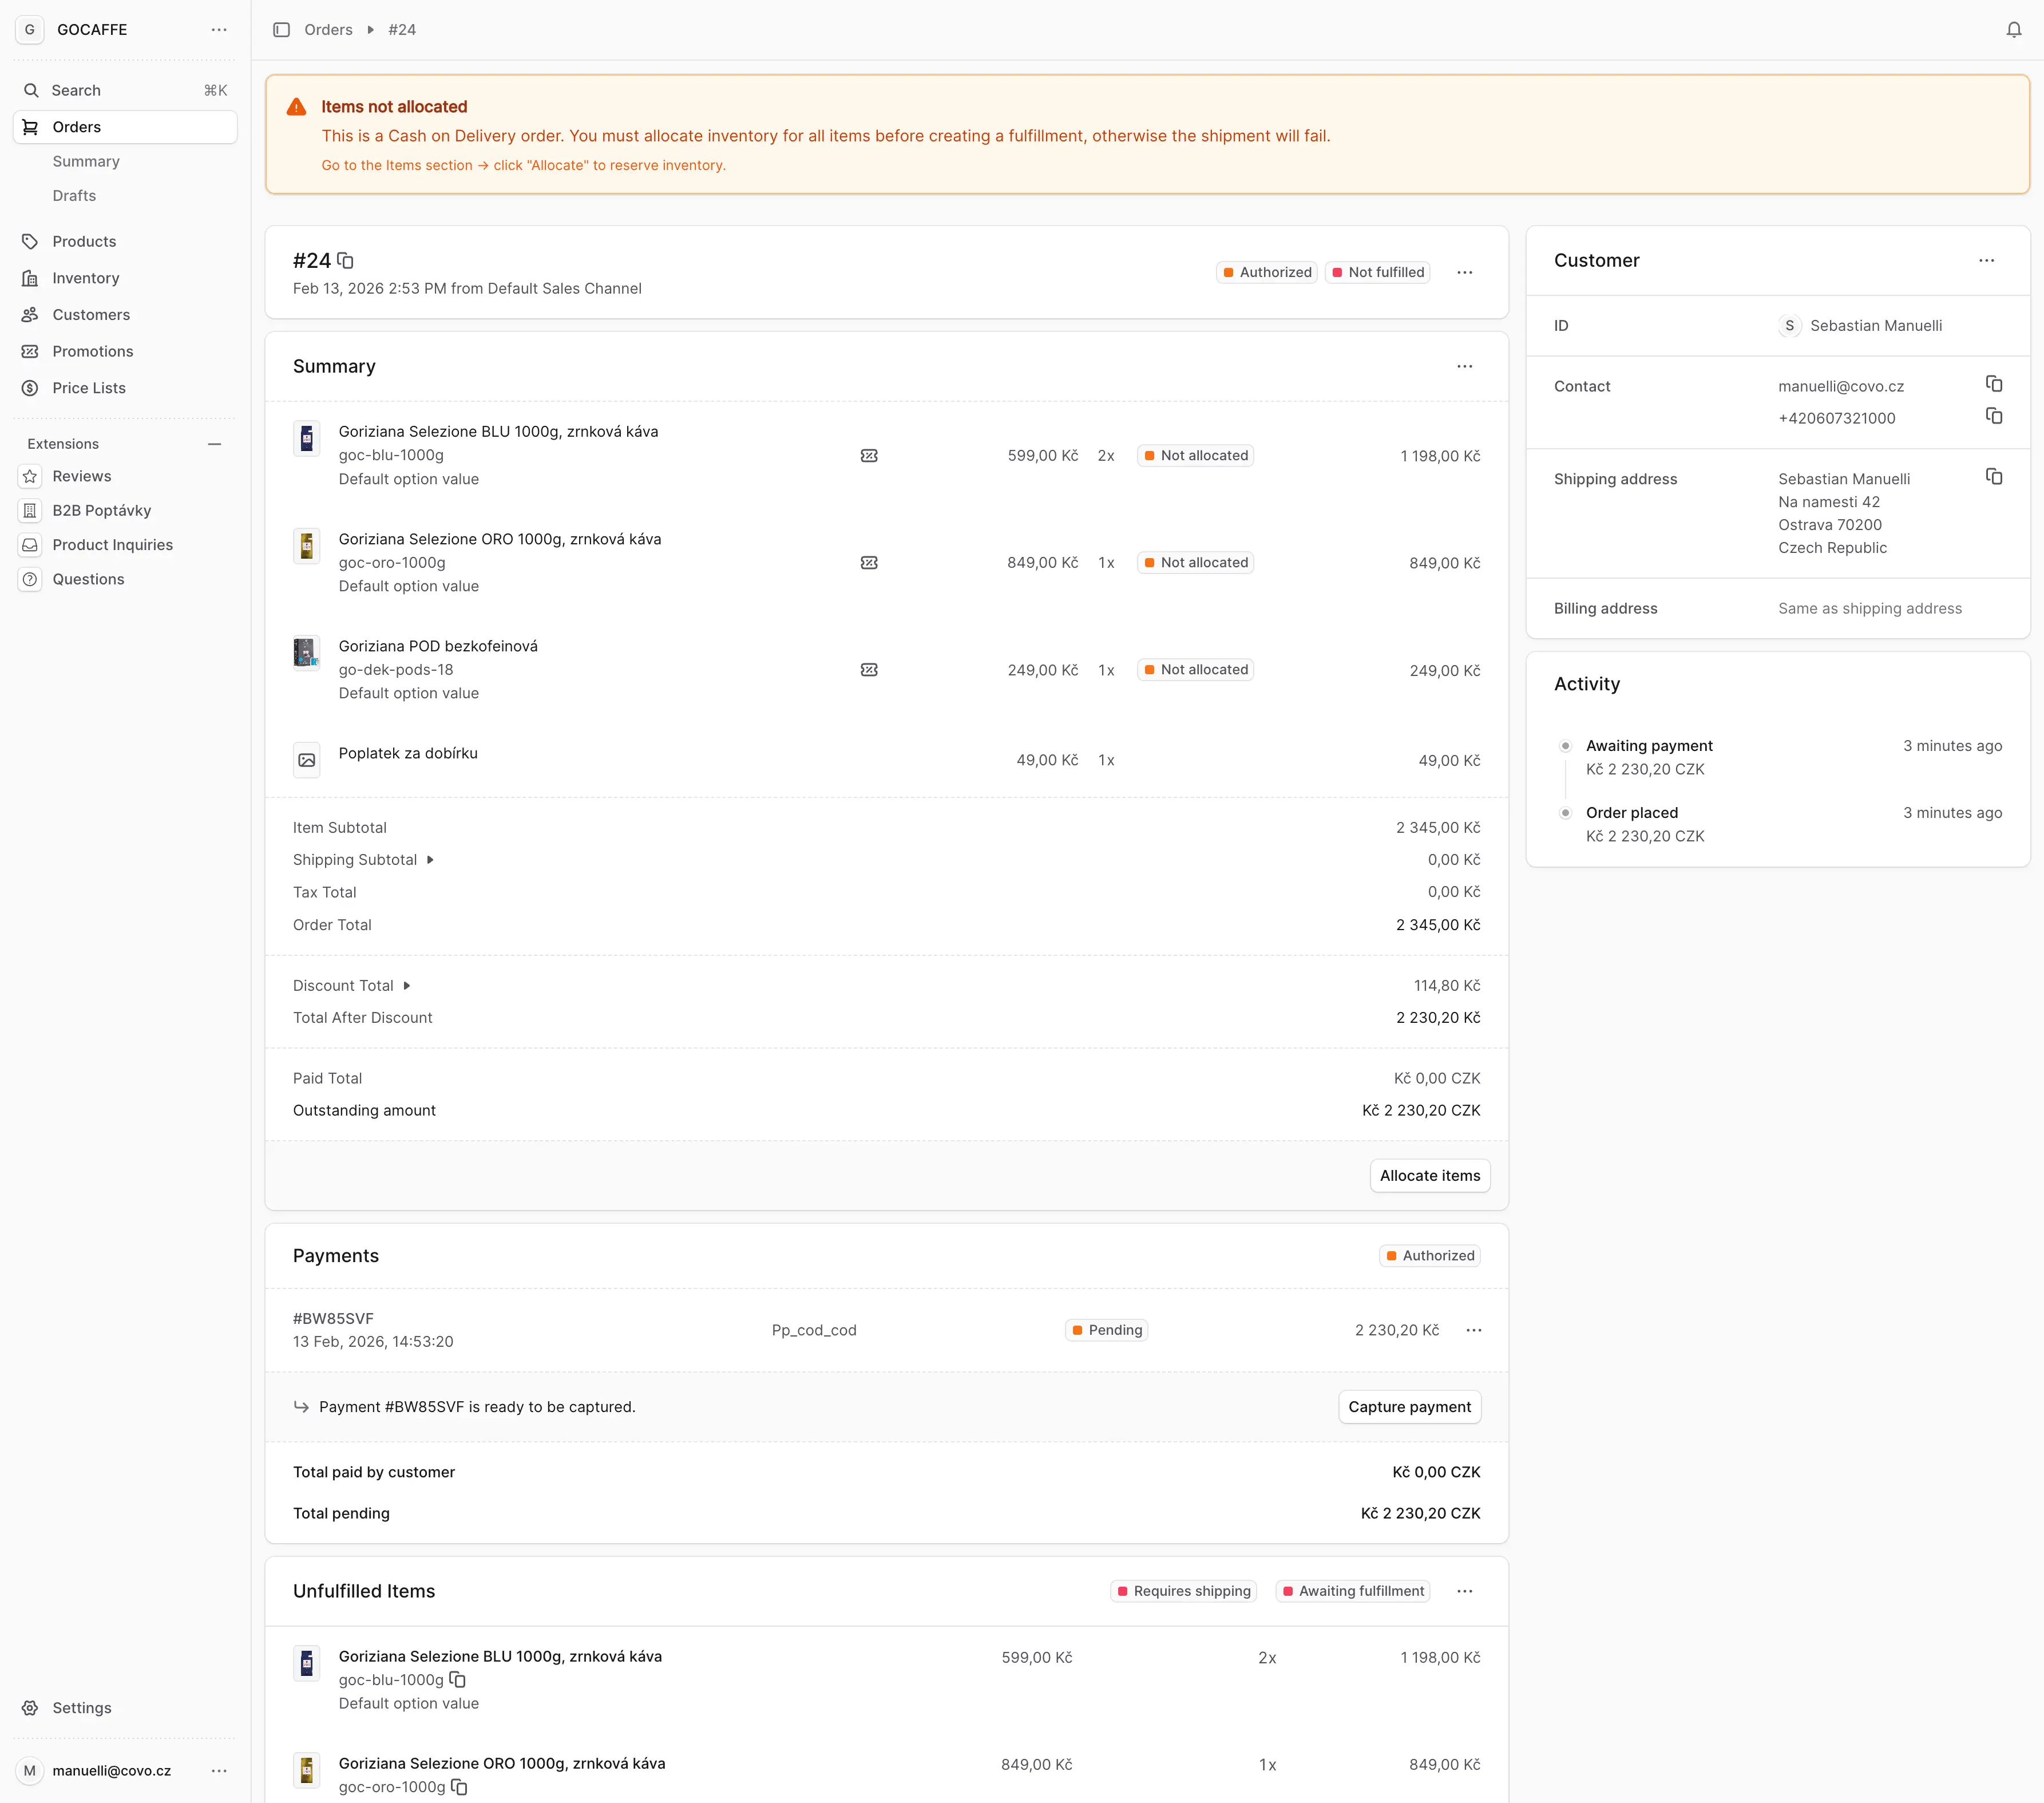Open the Reviews extension
Viewport: 2044px width, 1803px height.
(x=81, y=476)
